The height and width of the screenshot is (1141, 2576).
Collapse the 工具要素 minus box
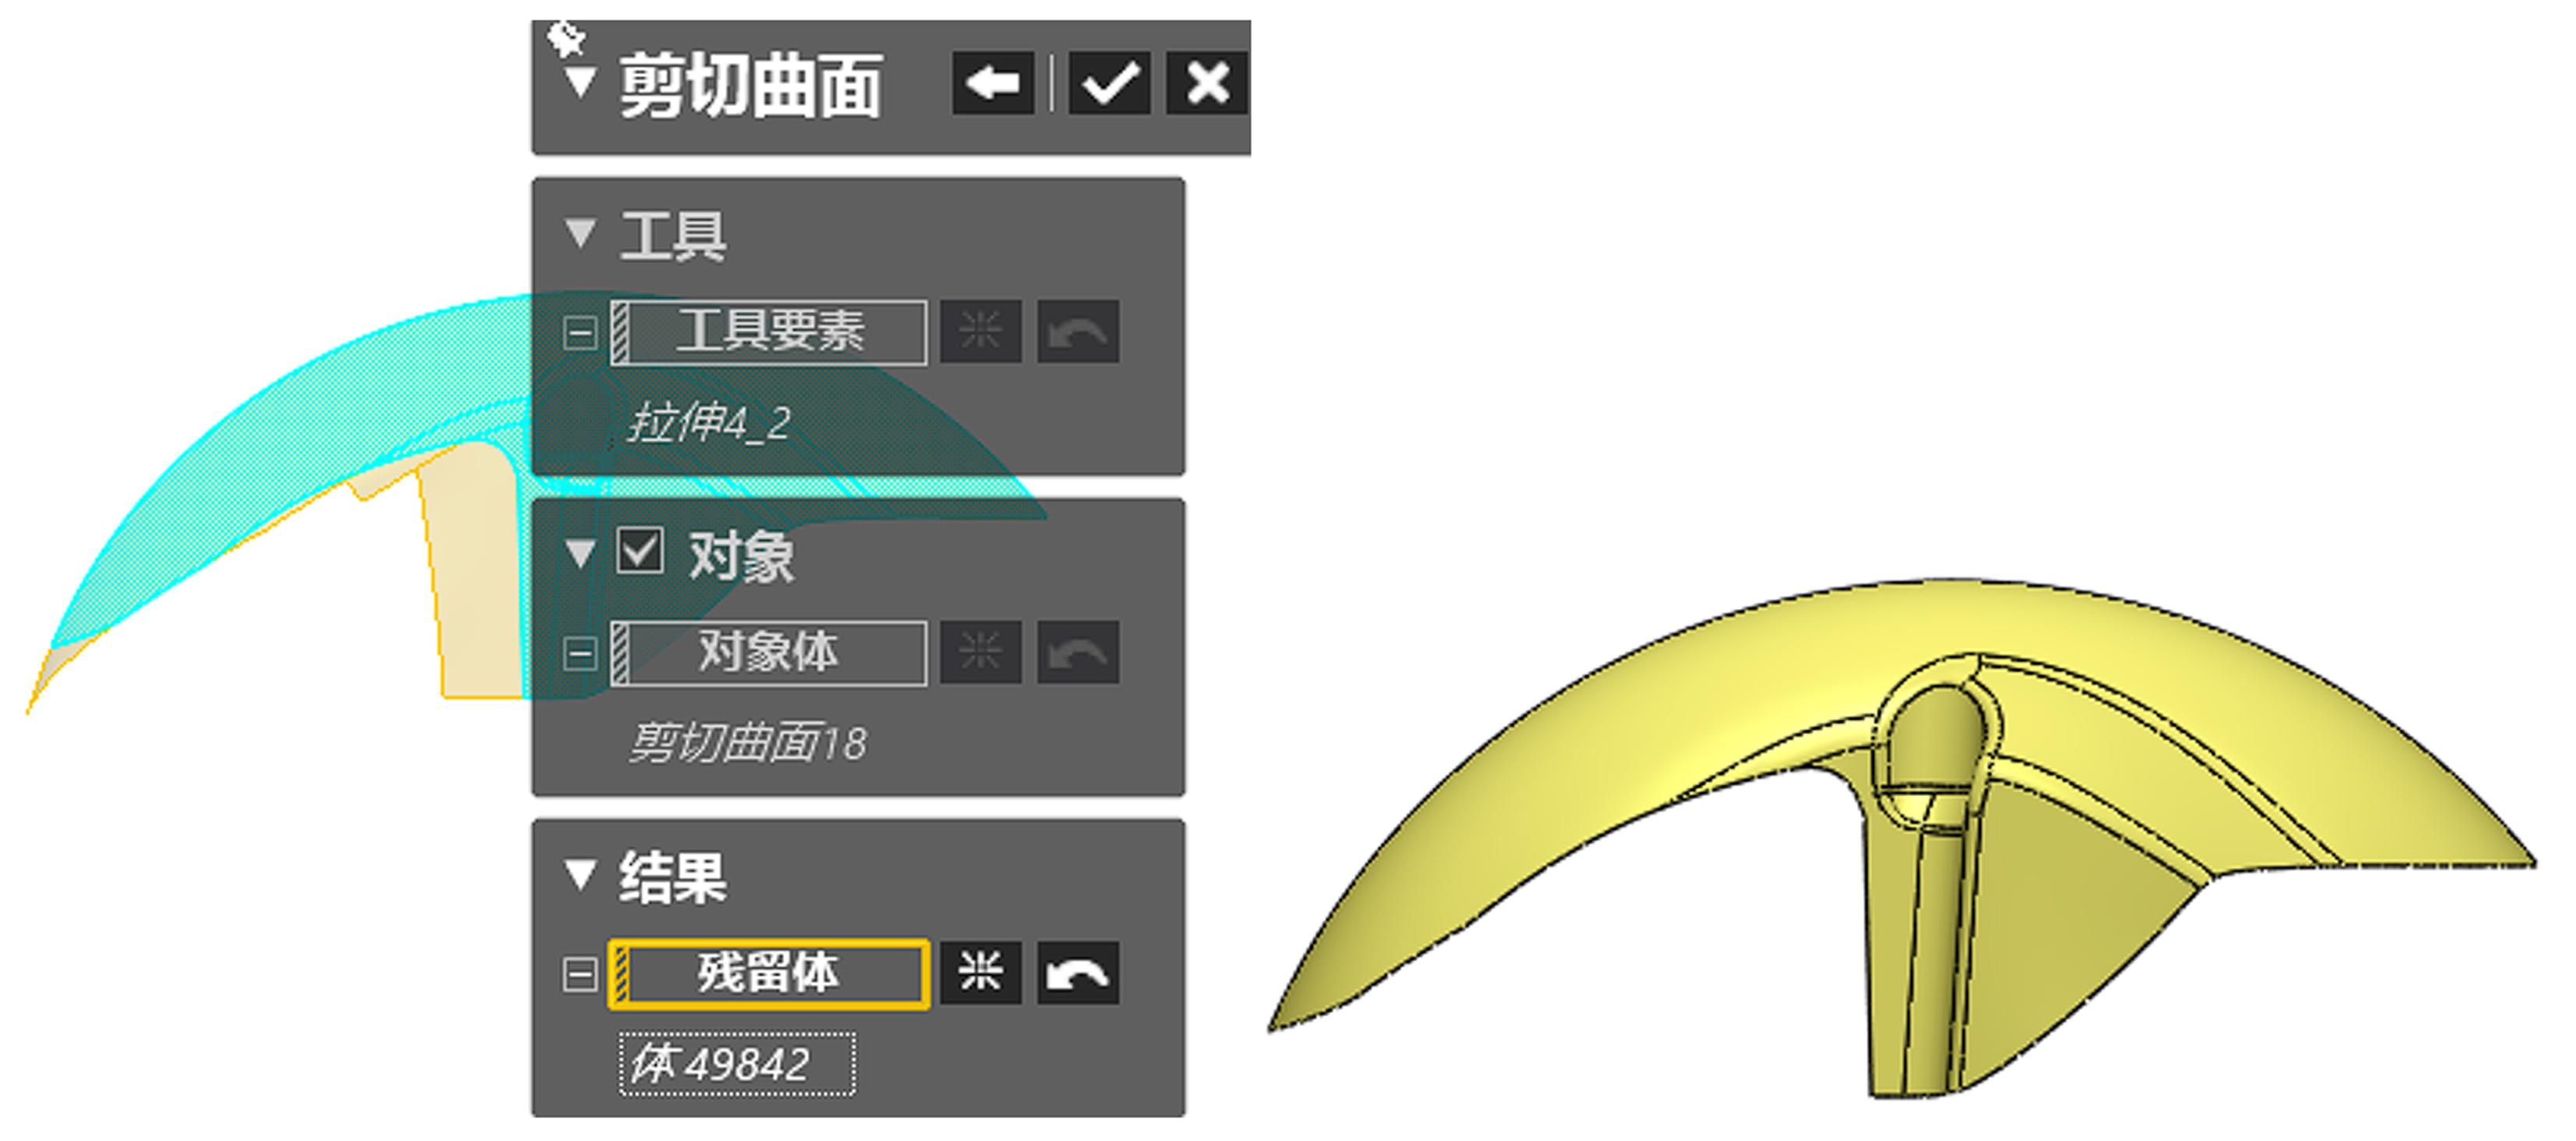(580, 333)
